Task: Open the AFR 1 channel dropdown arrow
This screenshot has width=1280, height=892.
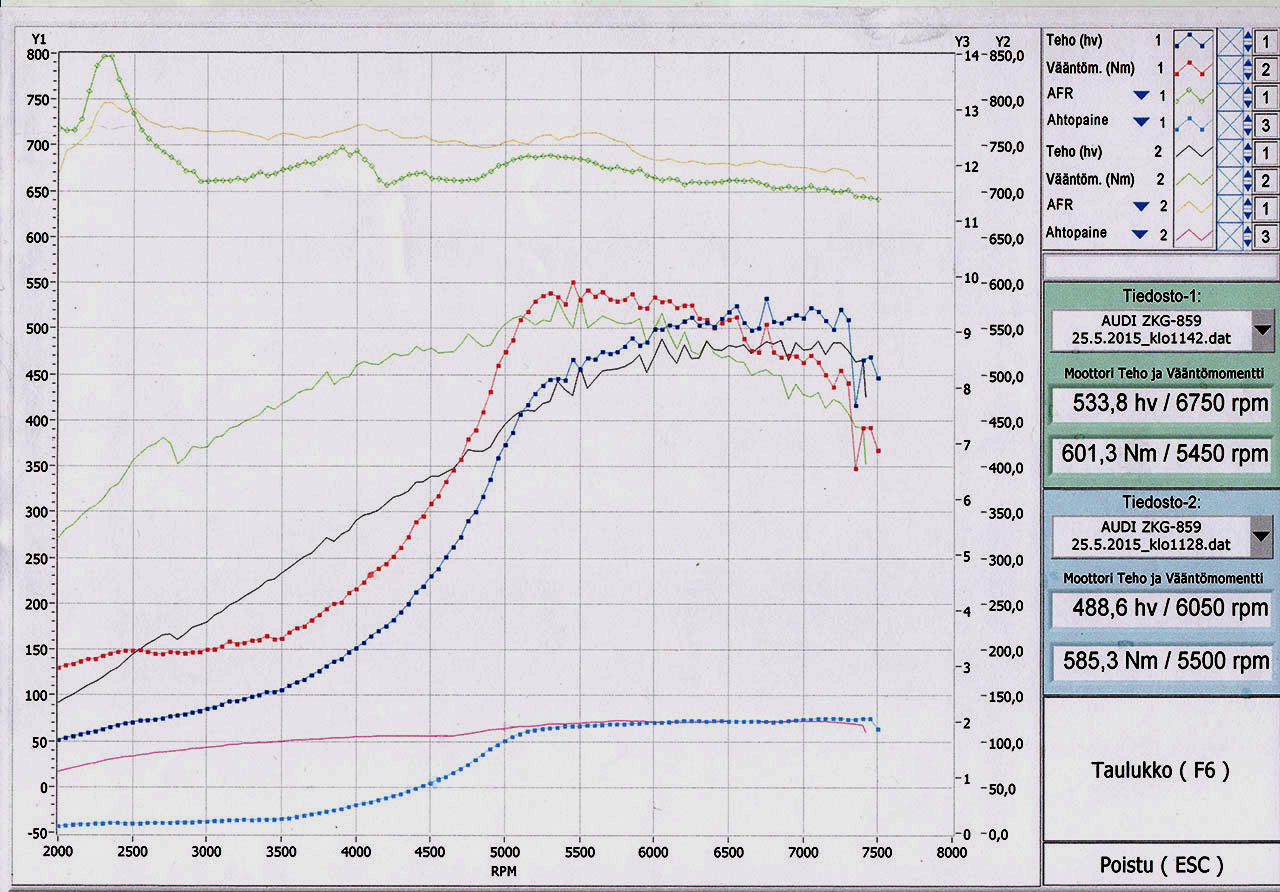Action: (1140, 96)
